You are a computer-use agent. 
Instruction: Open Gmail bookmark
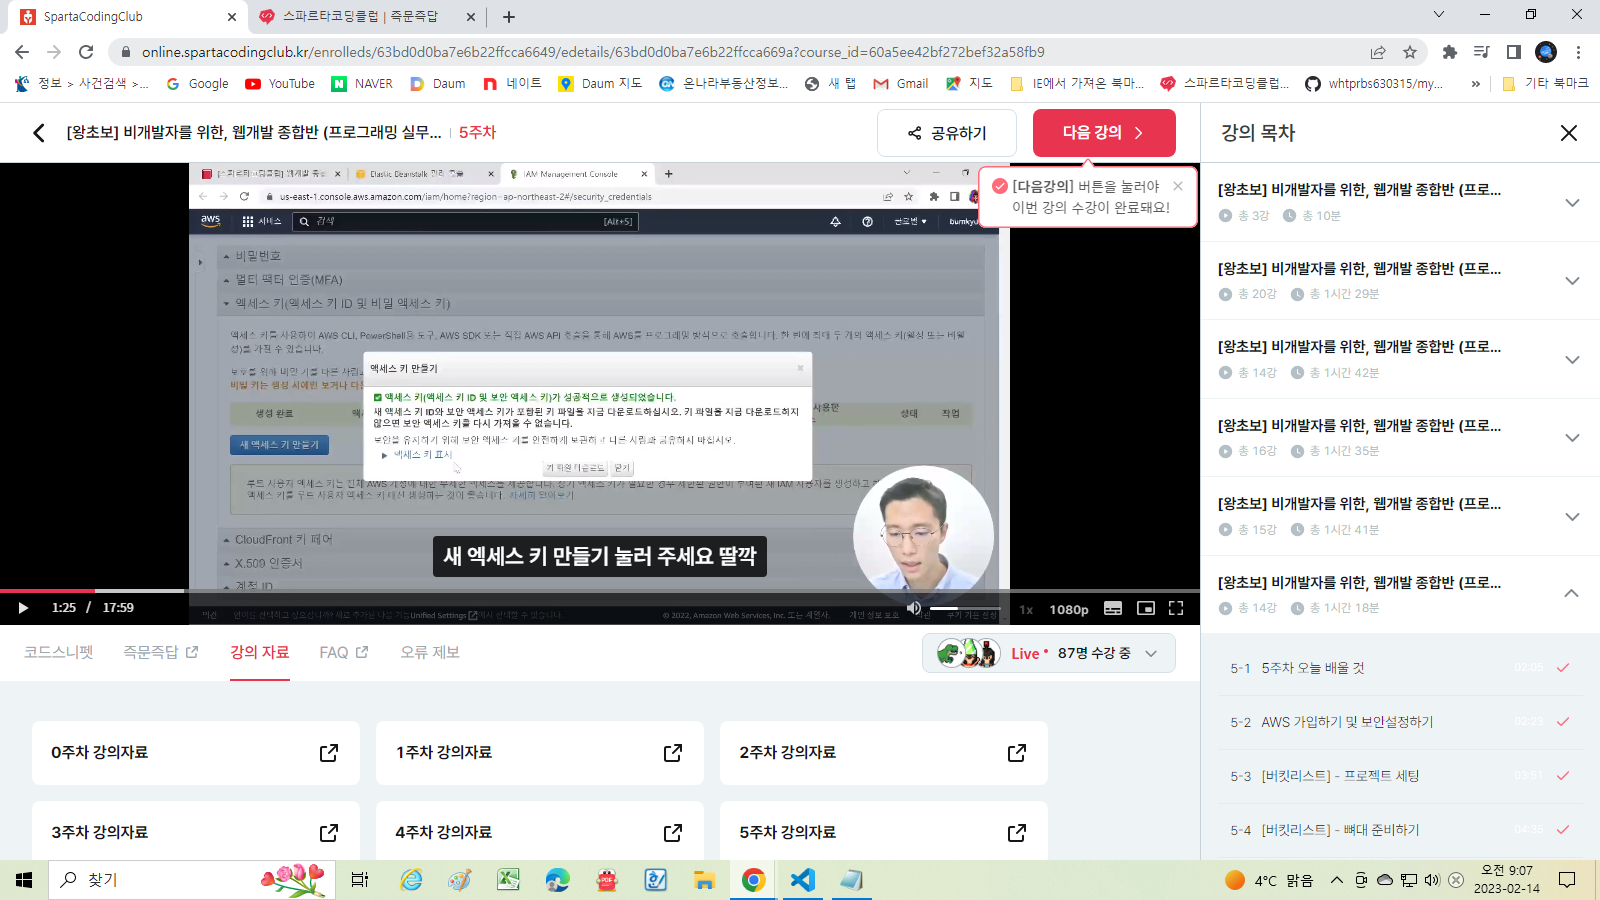point(901,84)
